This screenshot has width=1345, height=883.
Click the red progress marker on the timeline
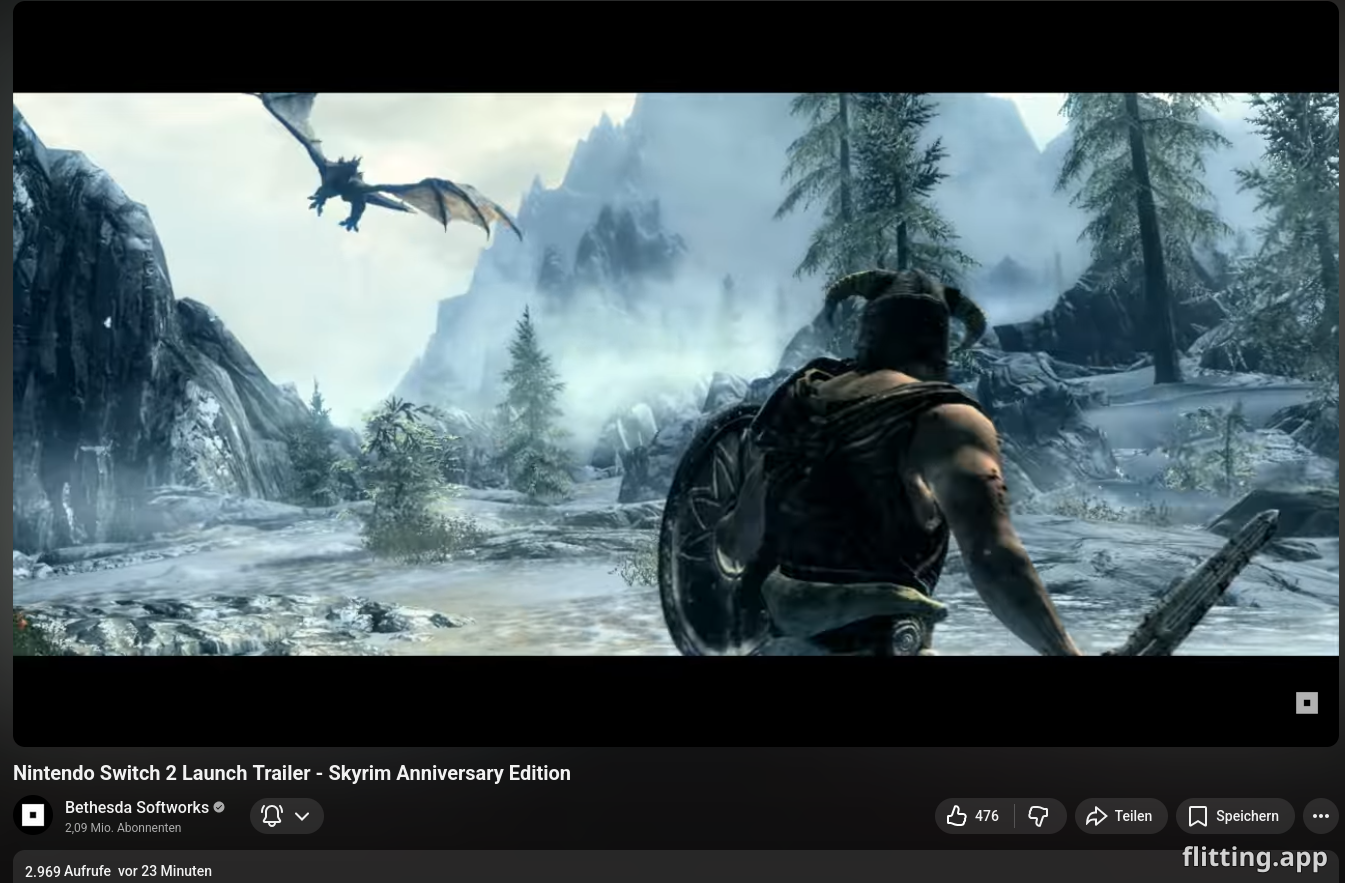22,624
